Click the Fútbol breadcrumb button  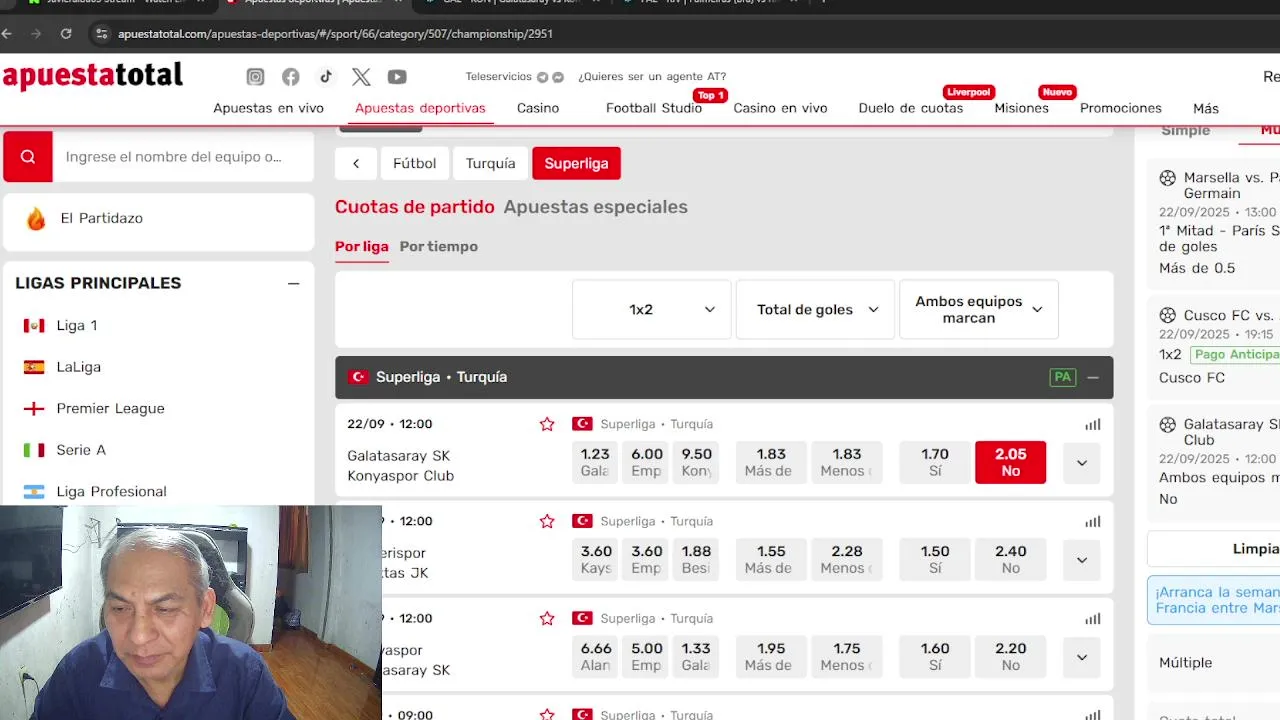414,163
